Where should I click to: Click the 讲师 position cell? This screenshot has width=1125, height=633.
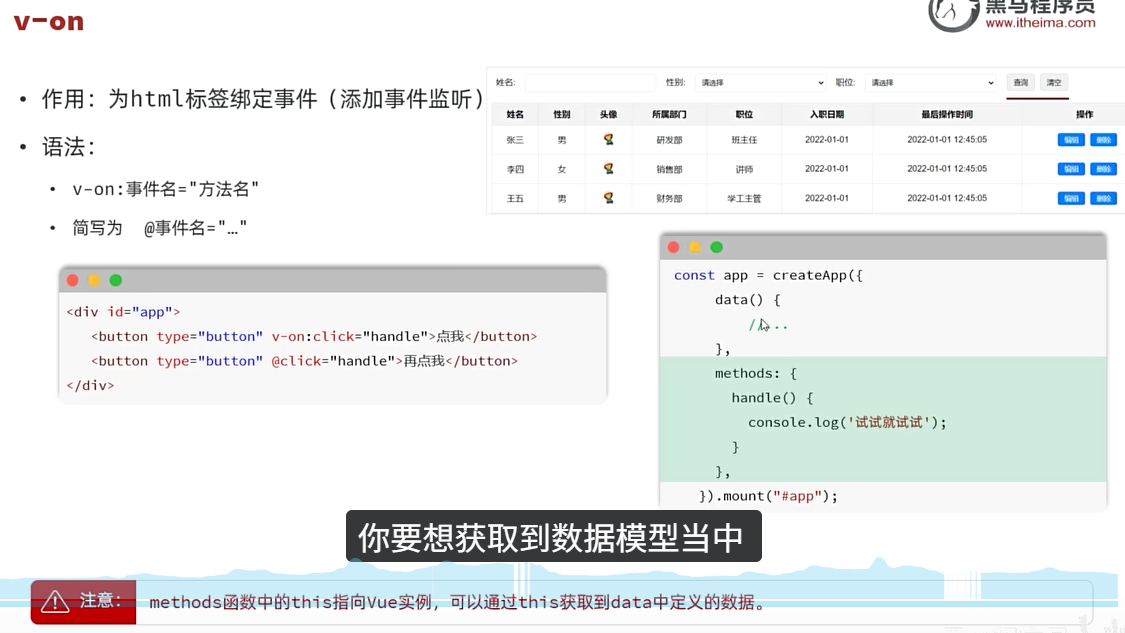pos(744,169)
